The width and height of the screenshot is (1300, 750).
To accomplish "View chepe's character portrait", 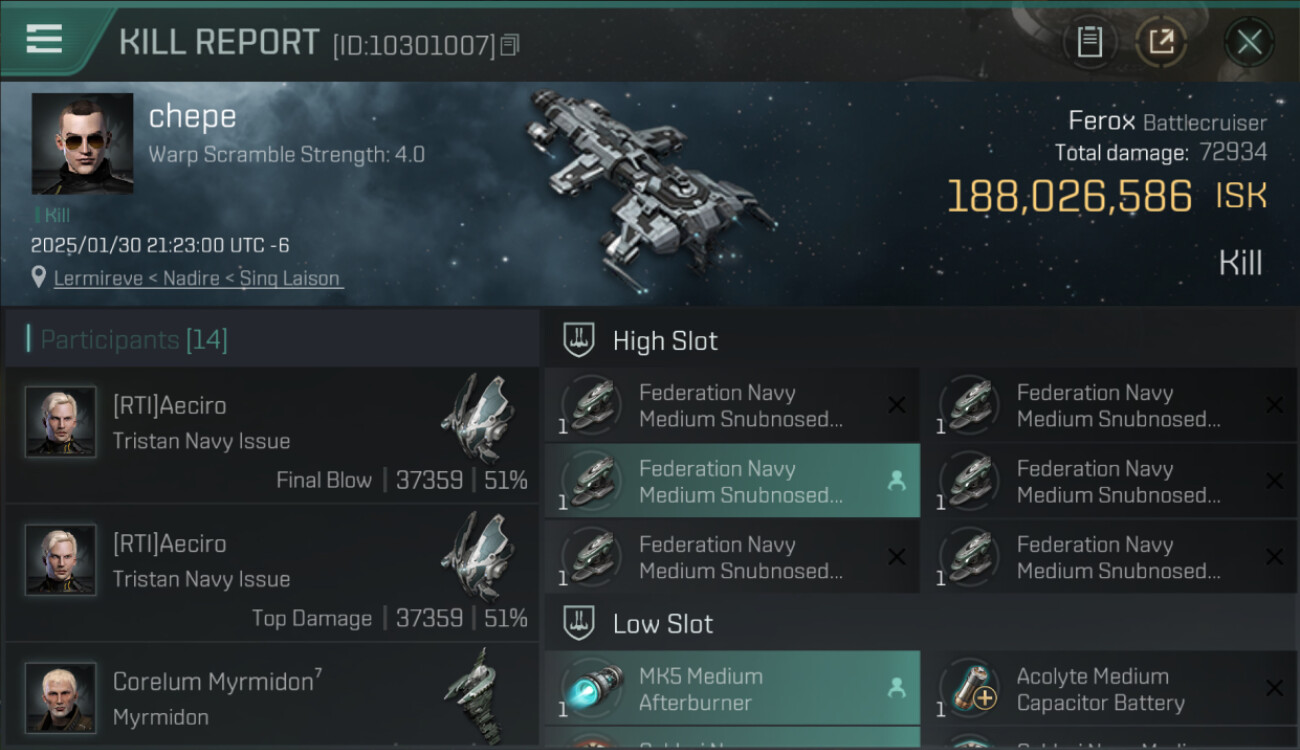I will point(82,143).
